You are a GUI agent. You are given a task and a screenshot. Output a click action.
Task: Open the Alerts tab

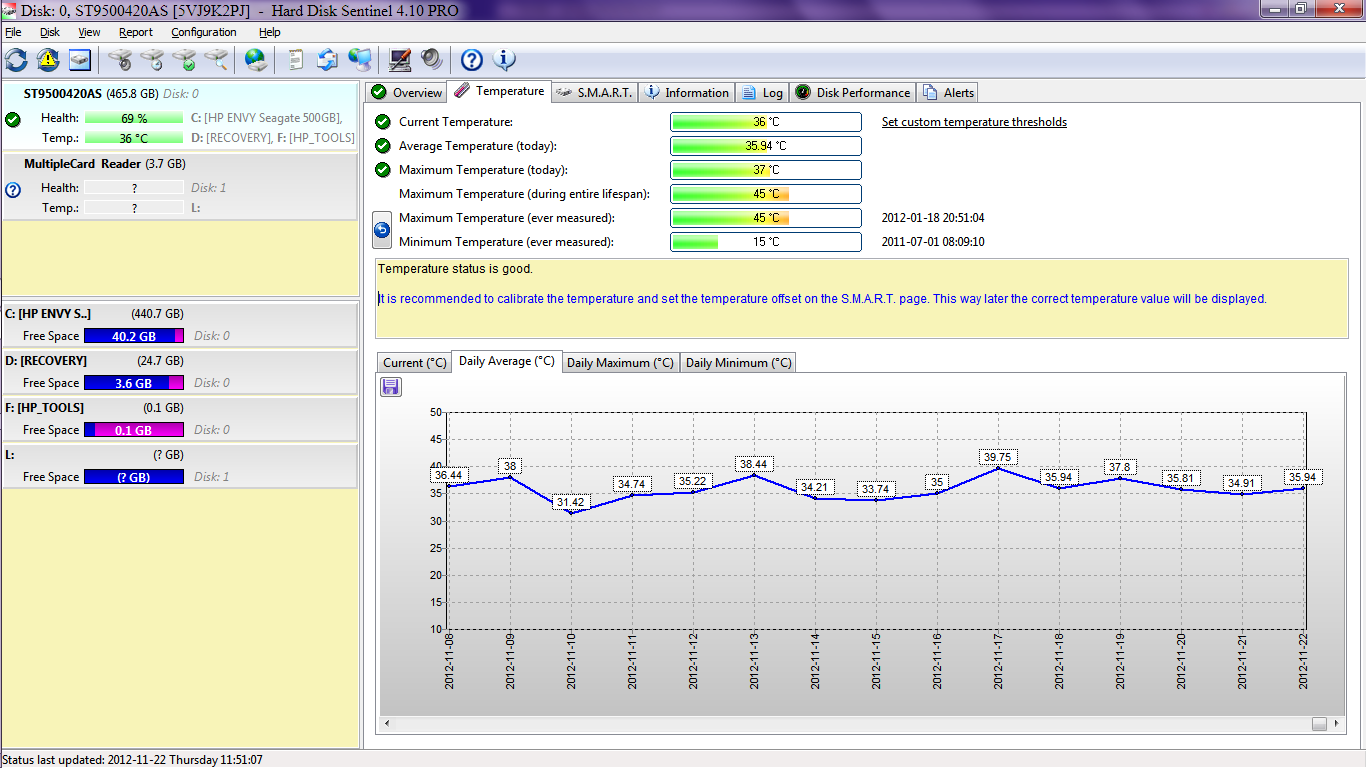click(x=947, y=93)
